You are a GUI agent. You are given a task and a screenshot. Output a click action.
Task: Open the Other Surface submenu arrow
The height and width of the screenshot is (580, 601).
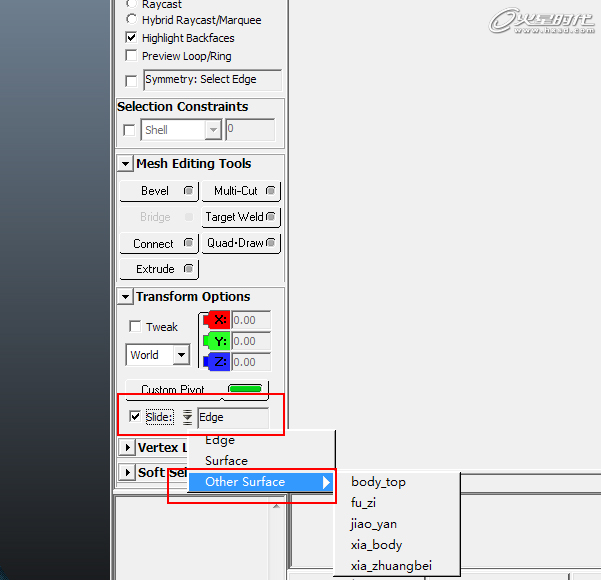[x=326, y=482]
